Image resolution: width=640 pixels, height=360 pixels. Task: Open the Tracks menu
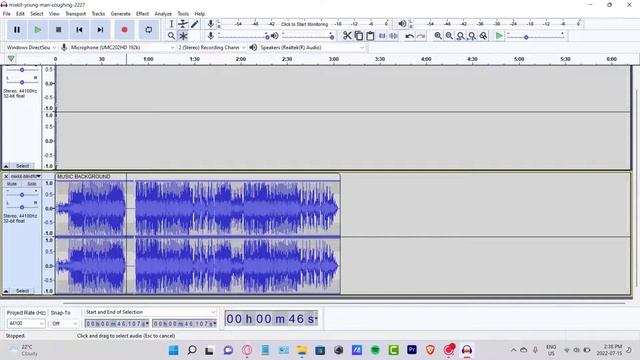(98, 13)
